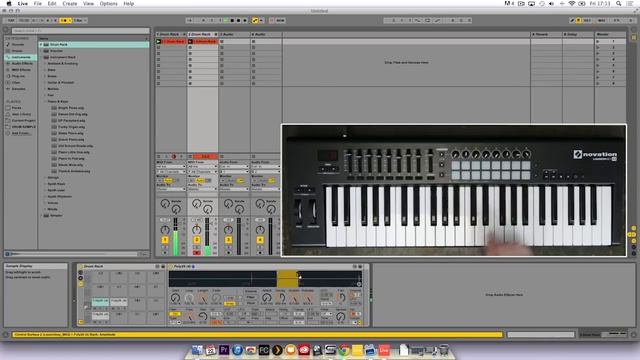
Task: Start playback with the green Play button
Action: click(226, 20)
